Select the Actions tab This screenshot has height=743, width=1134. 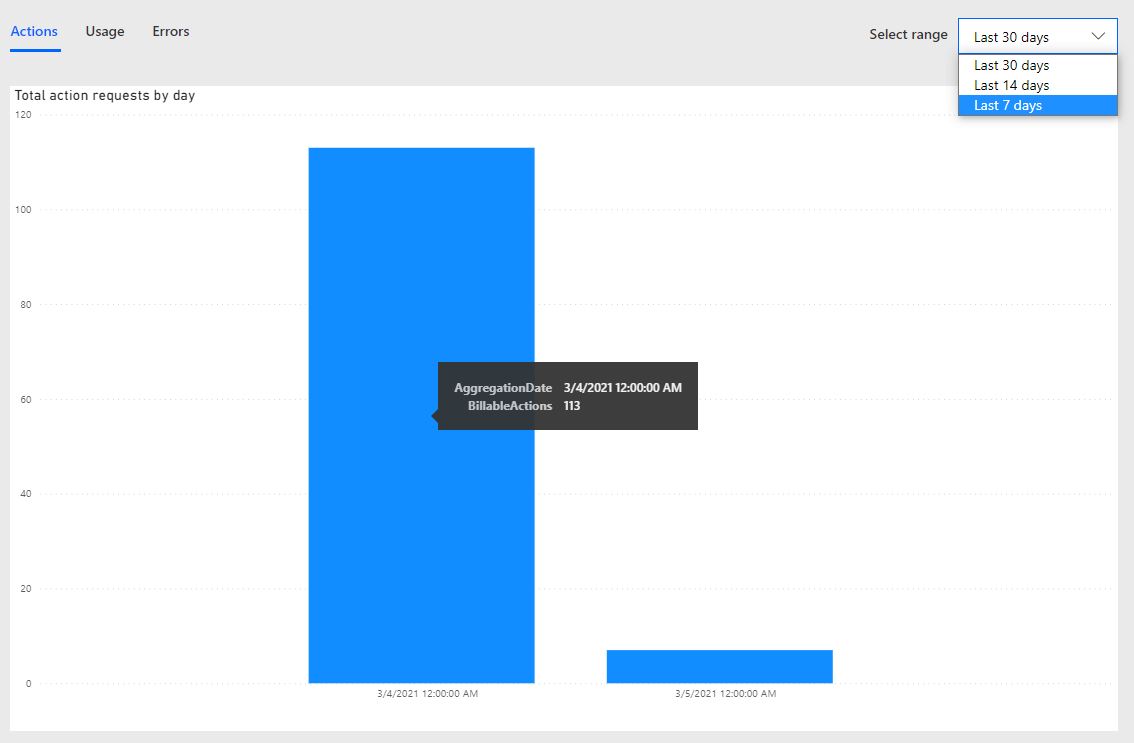pos(34,31)
